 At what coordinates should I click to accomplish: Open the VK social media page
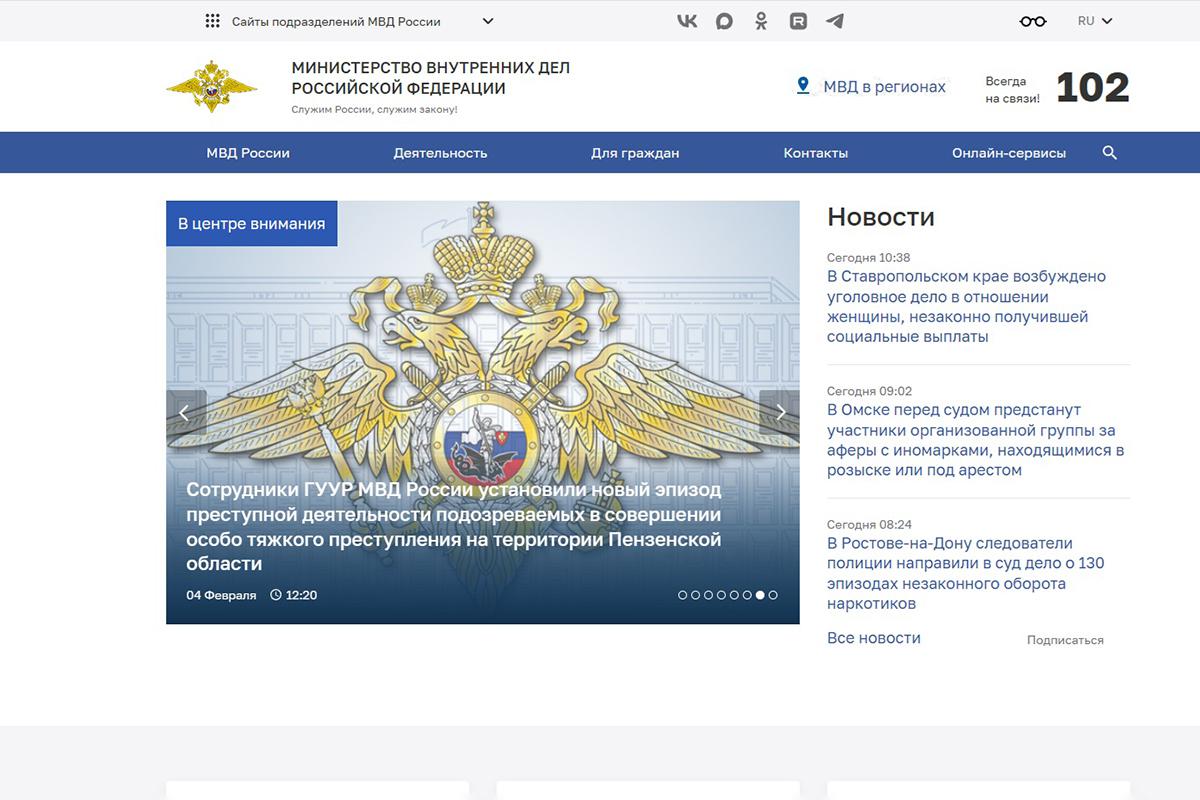(686, 20)
